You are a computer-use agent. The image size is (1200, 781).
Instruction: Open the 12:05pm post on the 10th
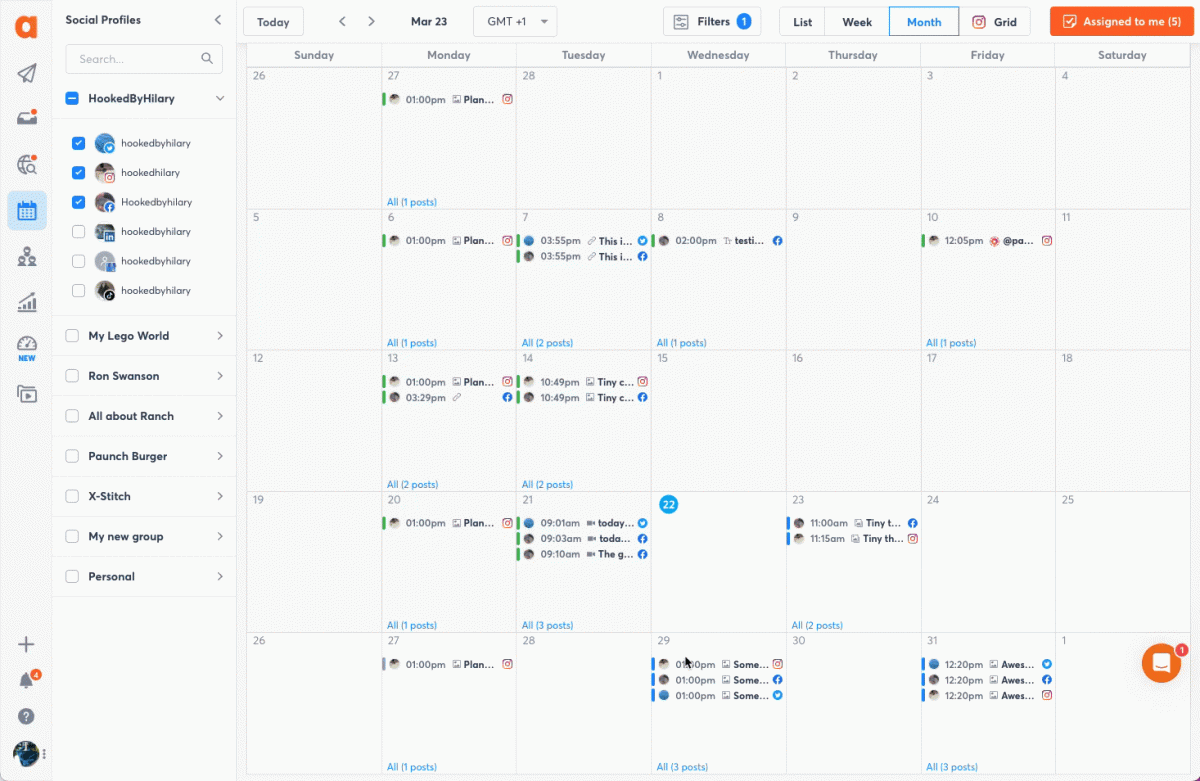[x=987, y=241]
